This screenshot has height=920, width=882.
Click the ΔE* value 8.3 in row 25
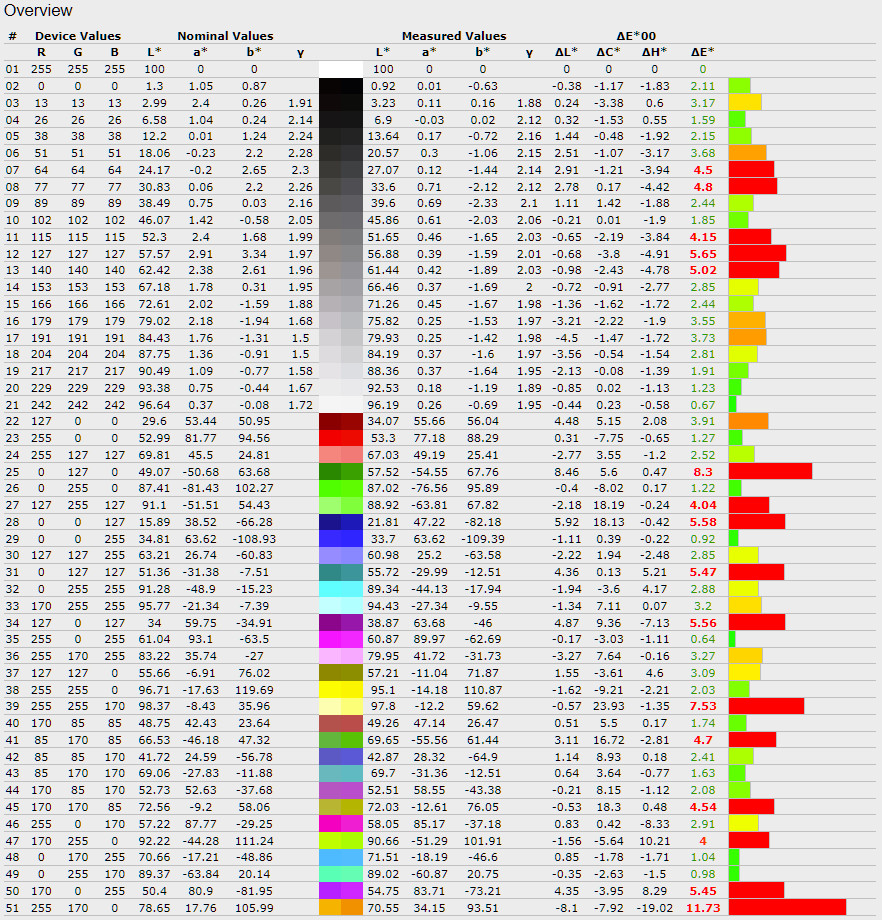[x=702, y=471]
